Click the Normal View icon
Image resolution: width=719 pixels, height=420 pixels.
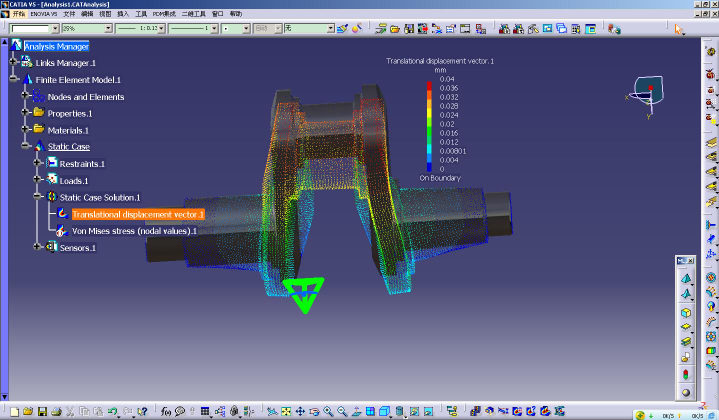(x=356, y=411)
